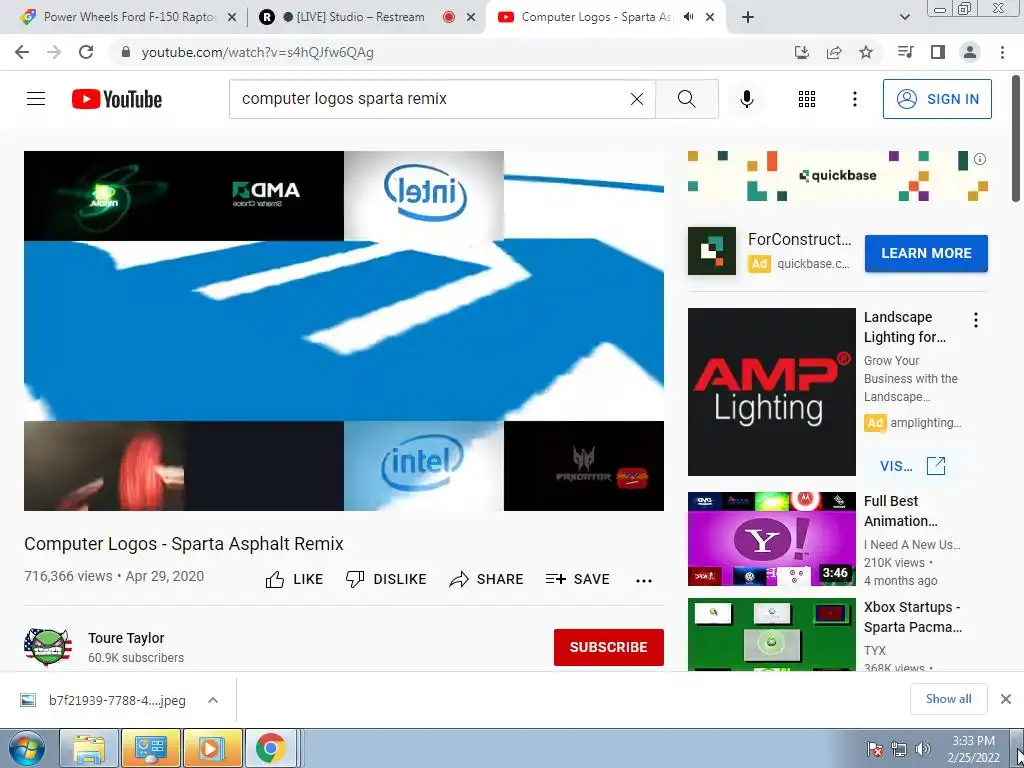Open the YouTube apps grid
Image resolution: width=1024 pixels, height=768 pixels.
pos(807,99)
